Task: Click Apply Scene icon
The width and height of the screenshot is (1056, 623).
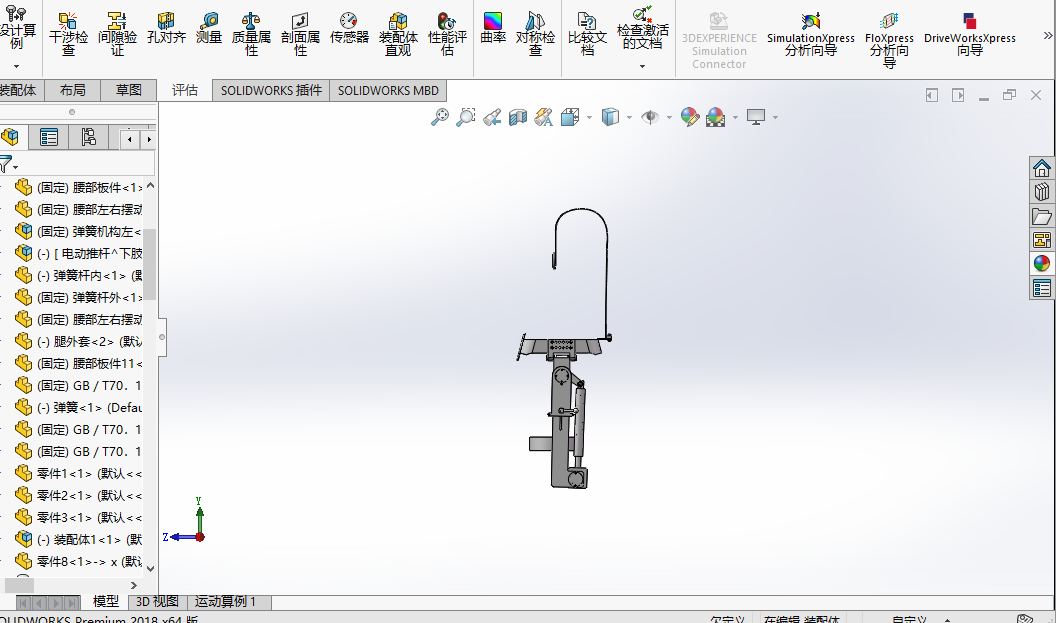Action: tap(716, 117)
